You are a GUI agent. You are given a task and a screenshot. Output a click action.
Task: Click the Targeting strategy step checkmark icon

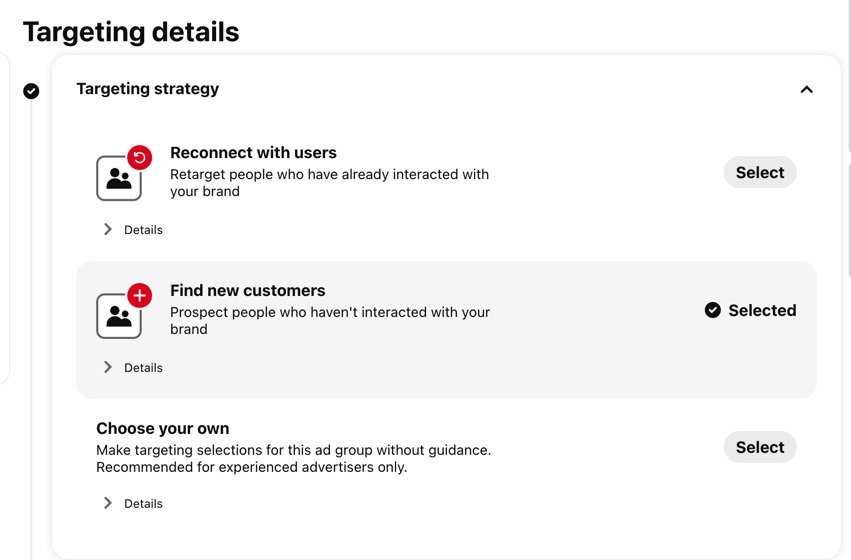click(x=31, y=91)
